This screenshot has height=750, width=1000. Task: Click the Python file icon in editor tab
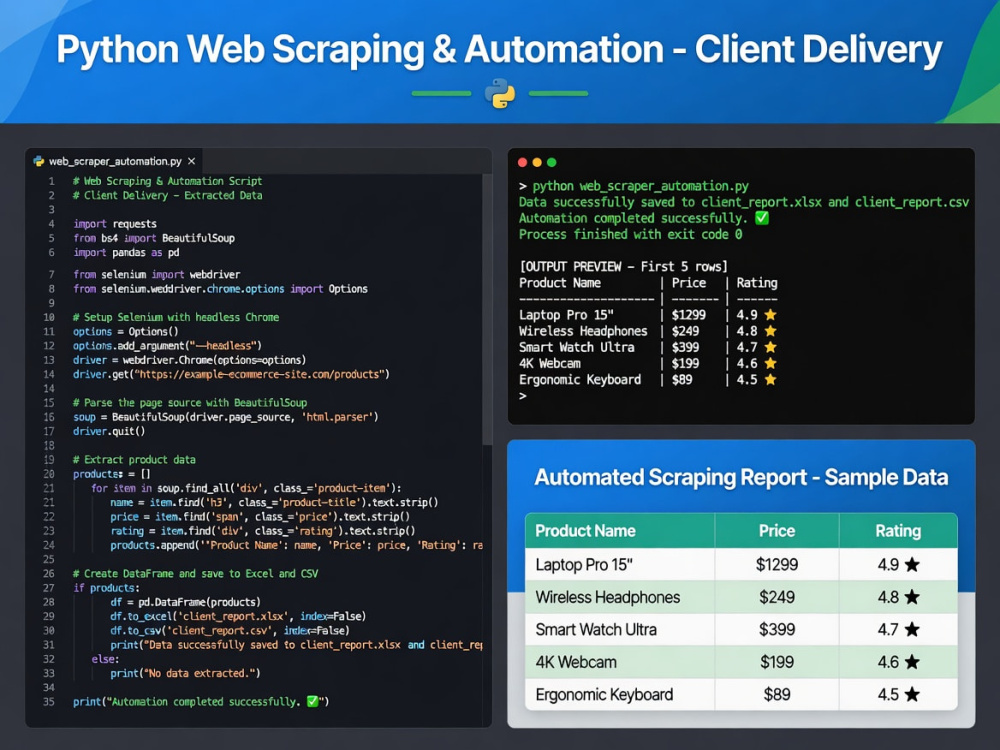pyautogui.click(x=39, y=161)
